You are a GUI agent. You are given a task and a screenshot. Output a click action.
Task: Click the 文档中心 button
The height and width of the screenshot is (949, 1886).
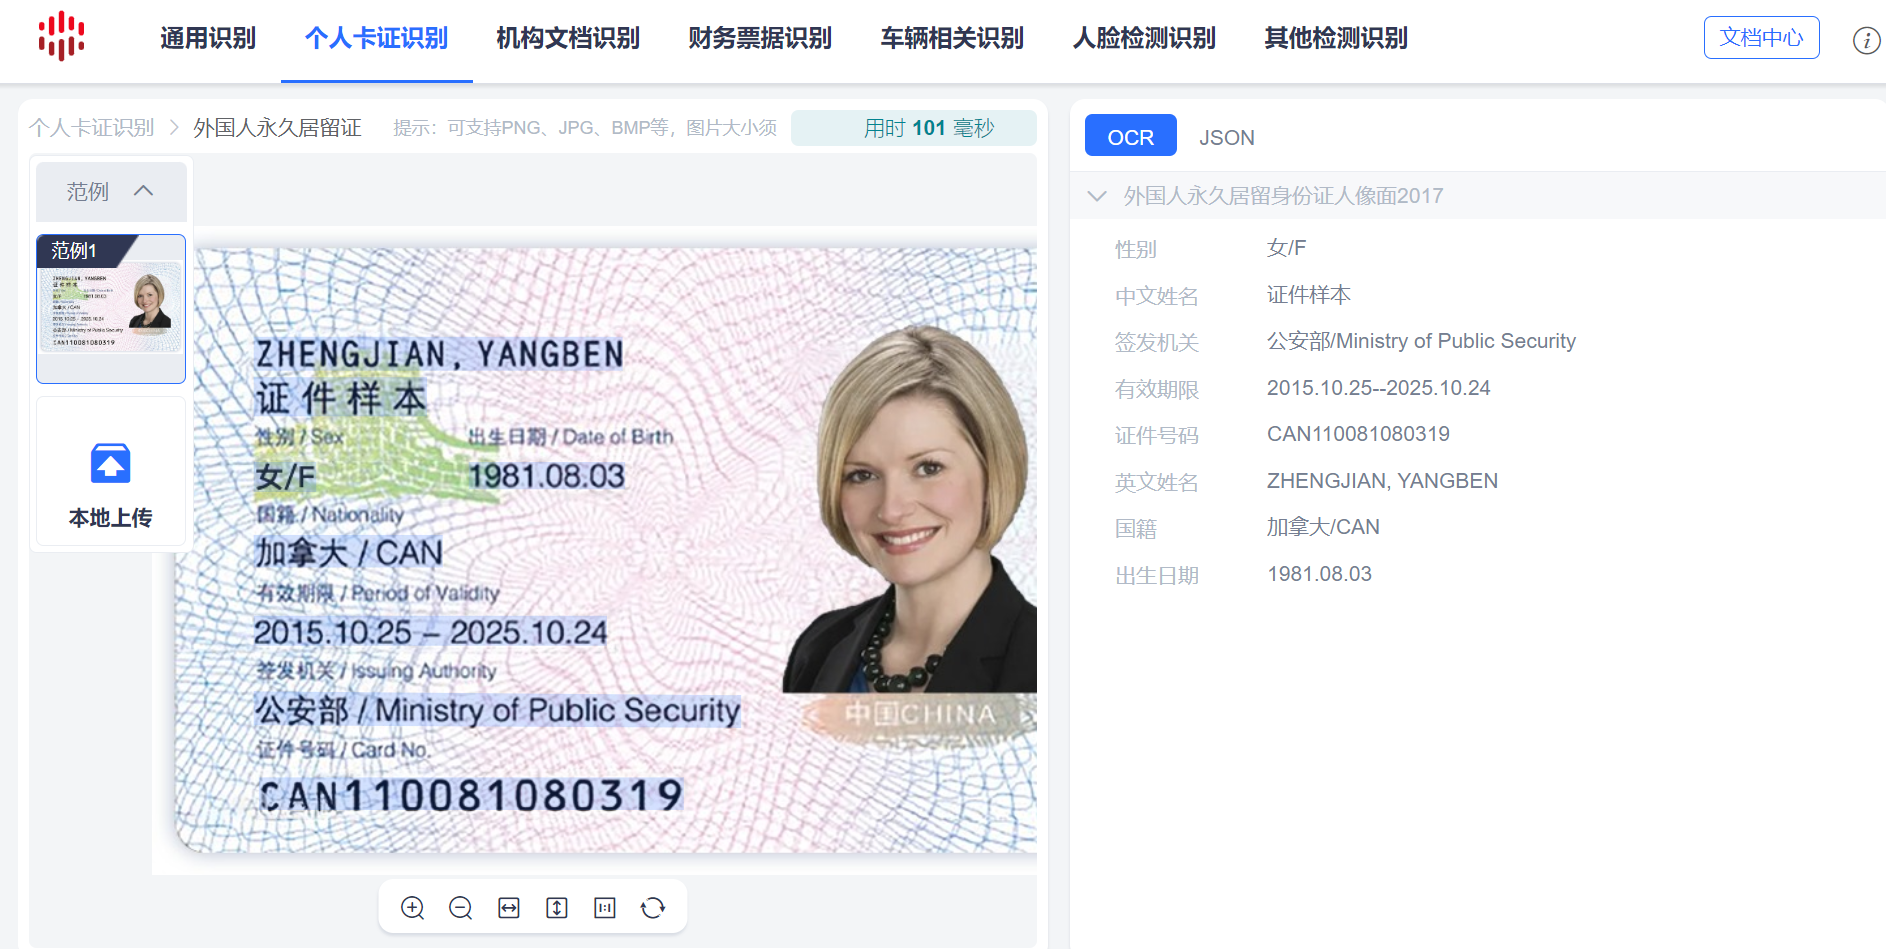(x=1761, y=38)
